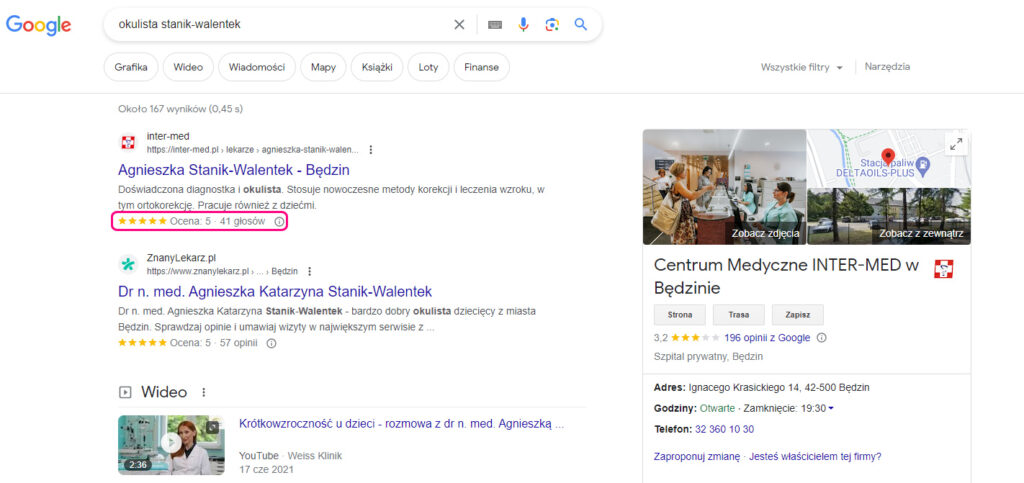Click the video section icon beside Wideo

[x=125, y=392]
